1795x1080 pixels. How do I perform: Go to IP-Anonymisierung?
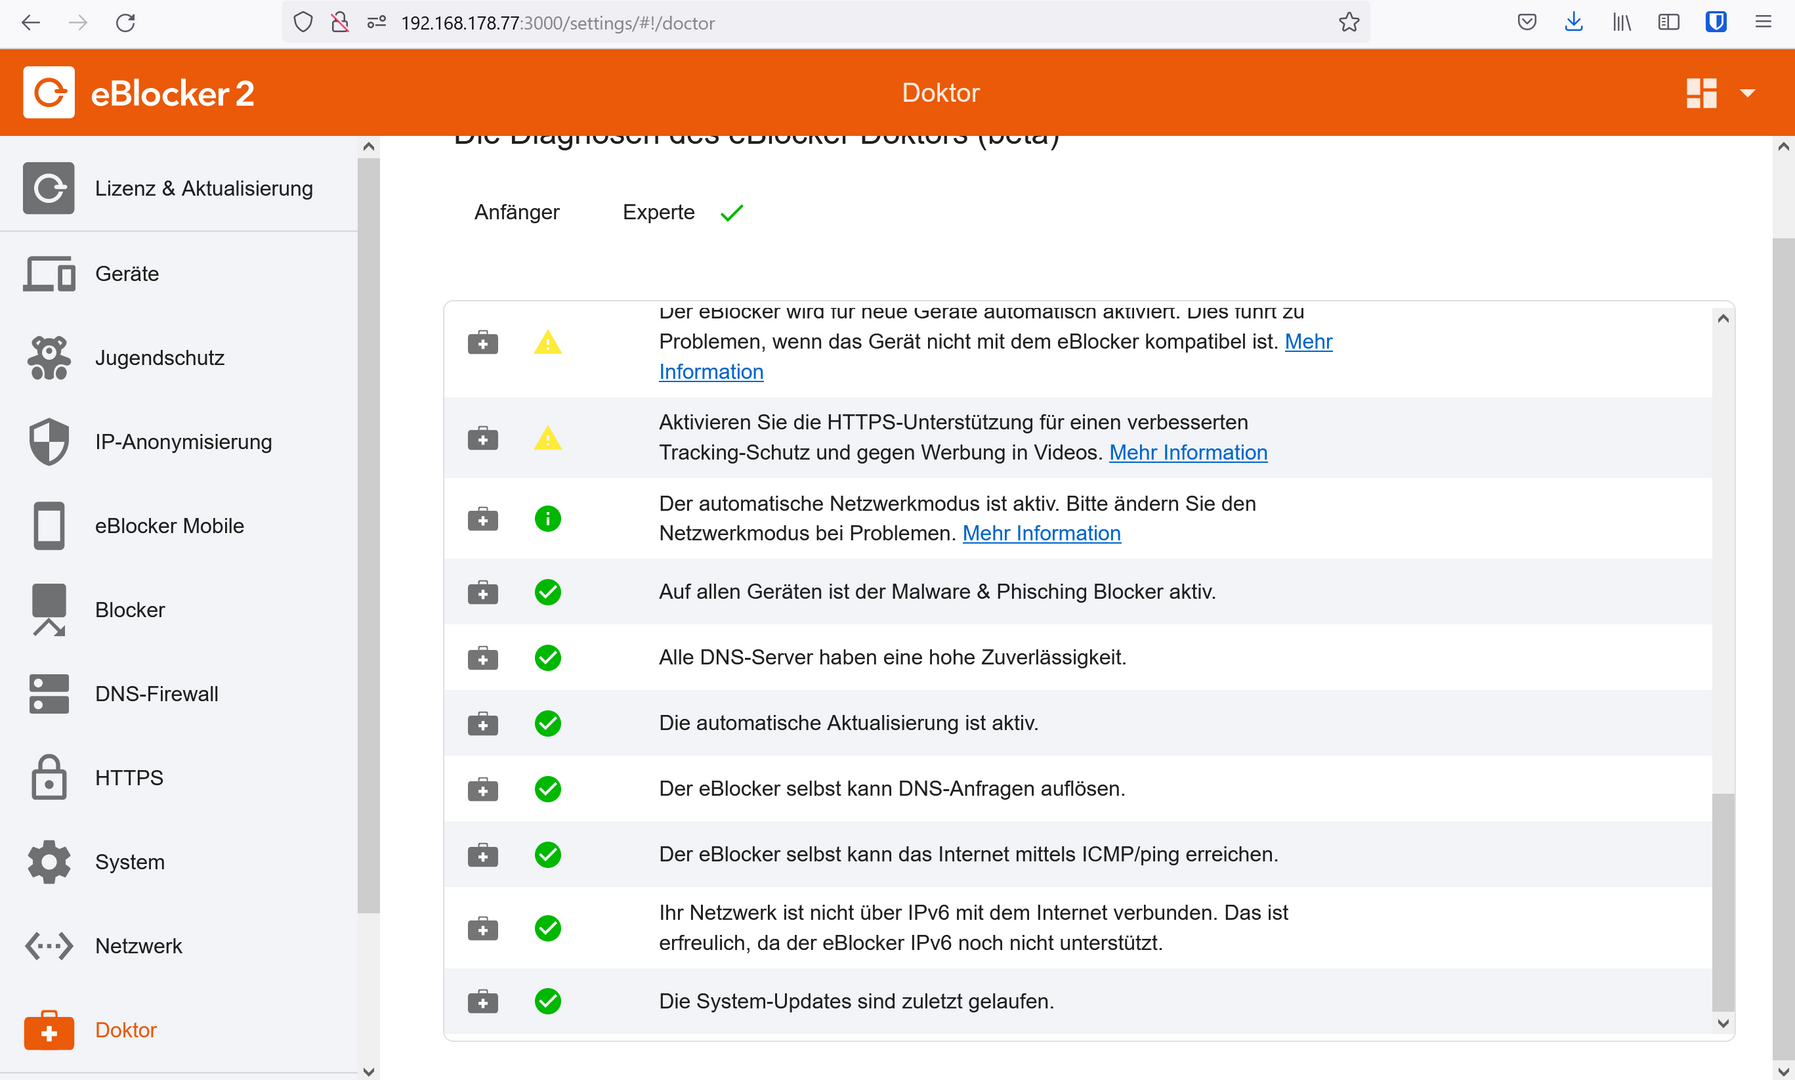179,442
